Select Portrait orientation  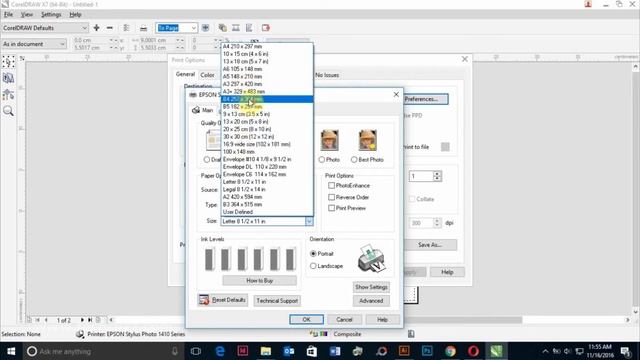pyautogui.click(x=313, y=253)
